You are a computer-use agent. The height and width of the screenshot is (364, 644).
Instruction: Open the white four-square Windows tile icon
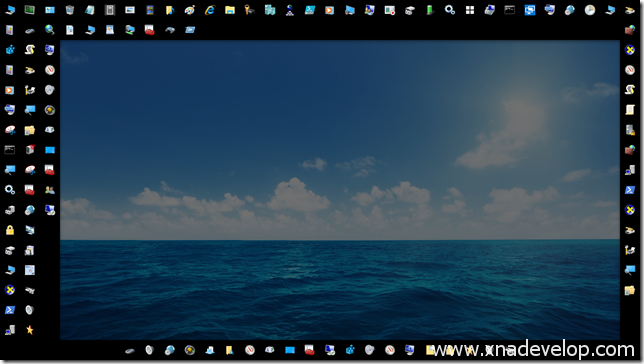tap(470, 10)
